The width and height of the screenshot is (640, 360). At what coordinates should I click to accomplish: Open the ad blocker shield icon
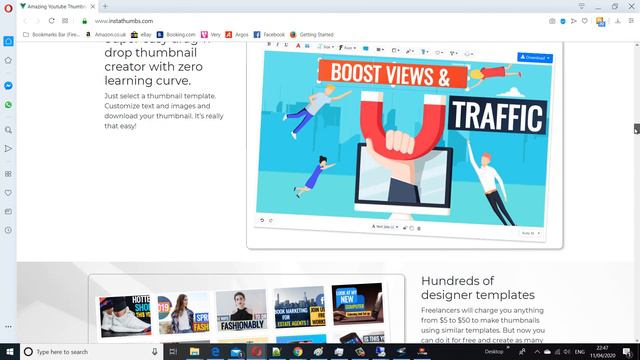pyautogui.click(x=563, y=21)
